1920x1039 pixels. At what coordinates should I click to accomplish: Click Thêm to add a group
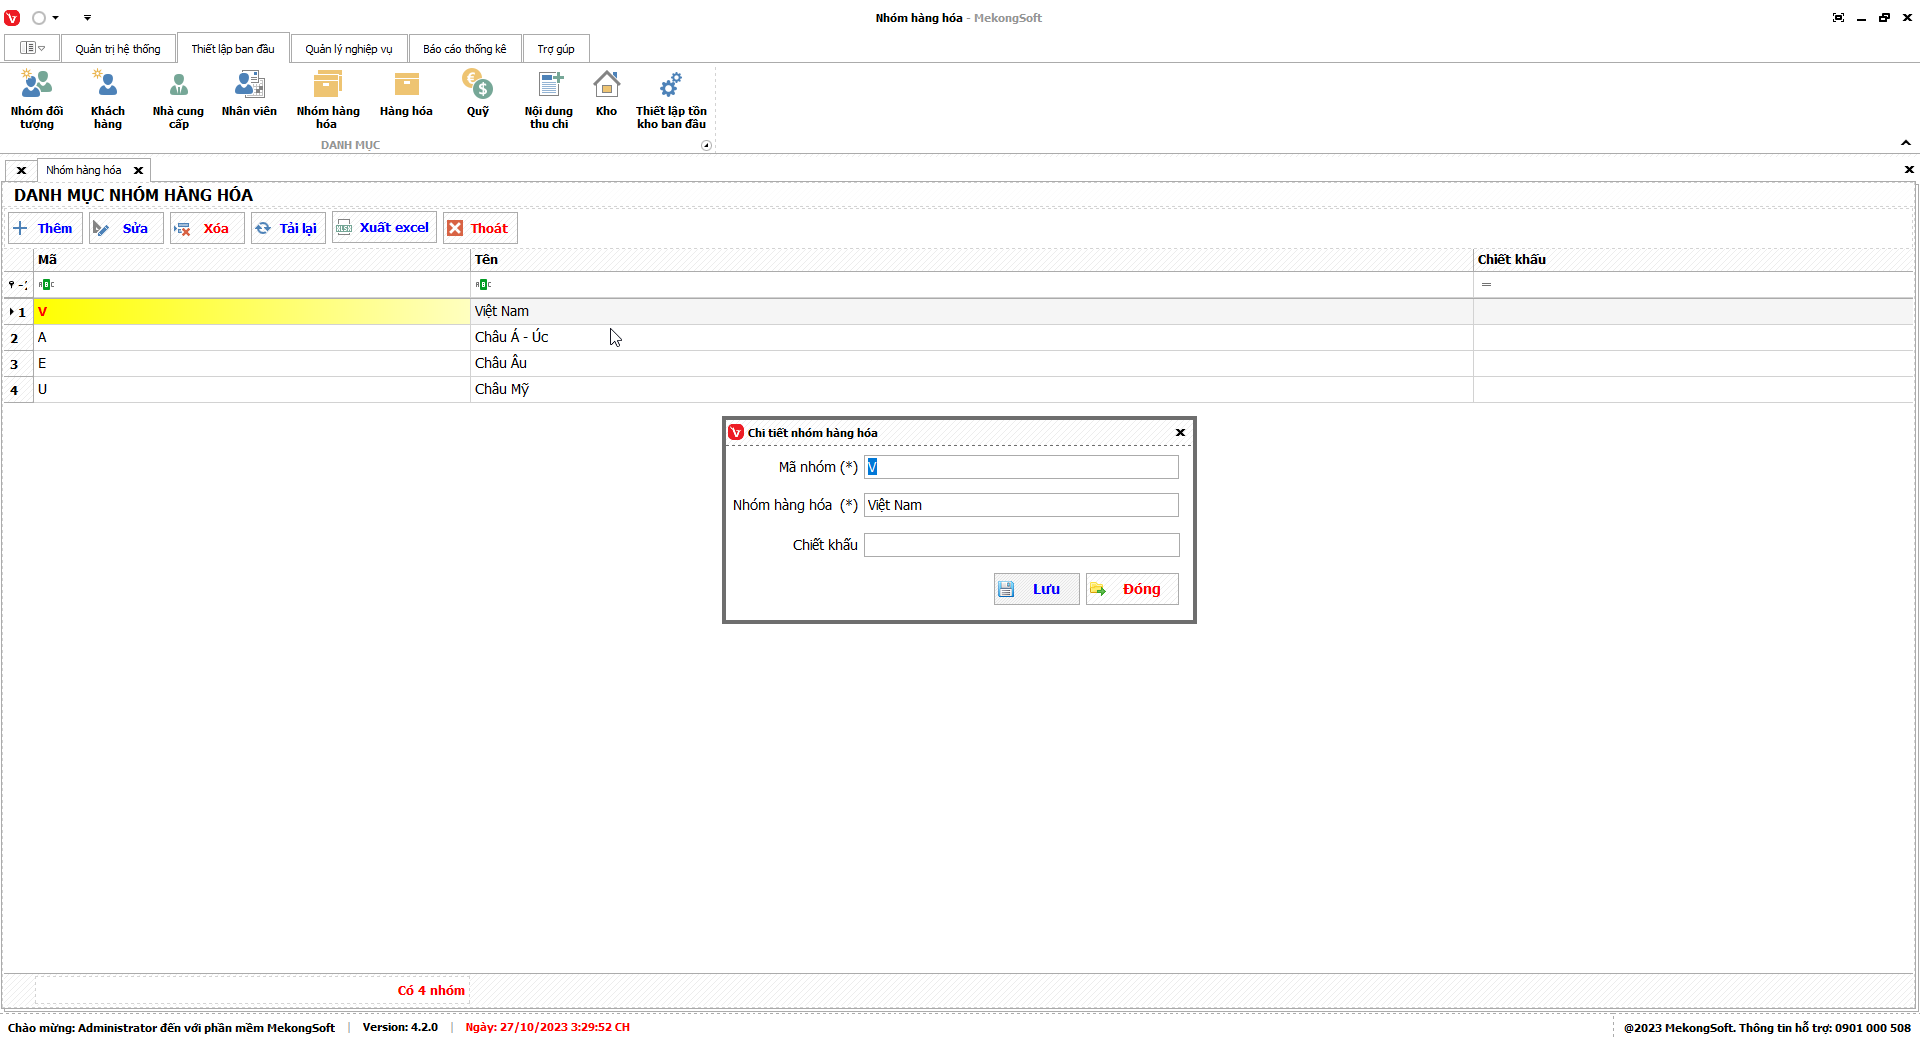45,228
